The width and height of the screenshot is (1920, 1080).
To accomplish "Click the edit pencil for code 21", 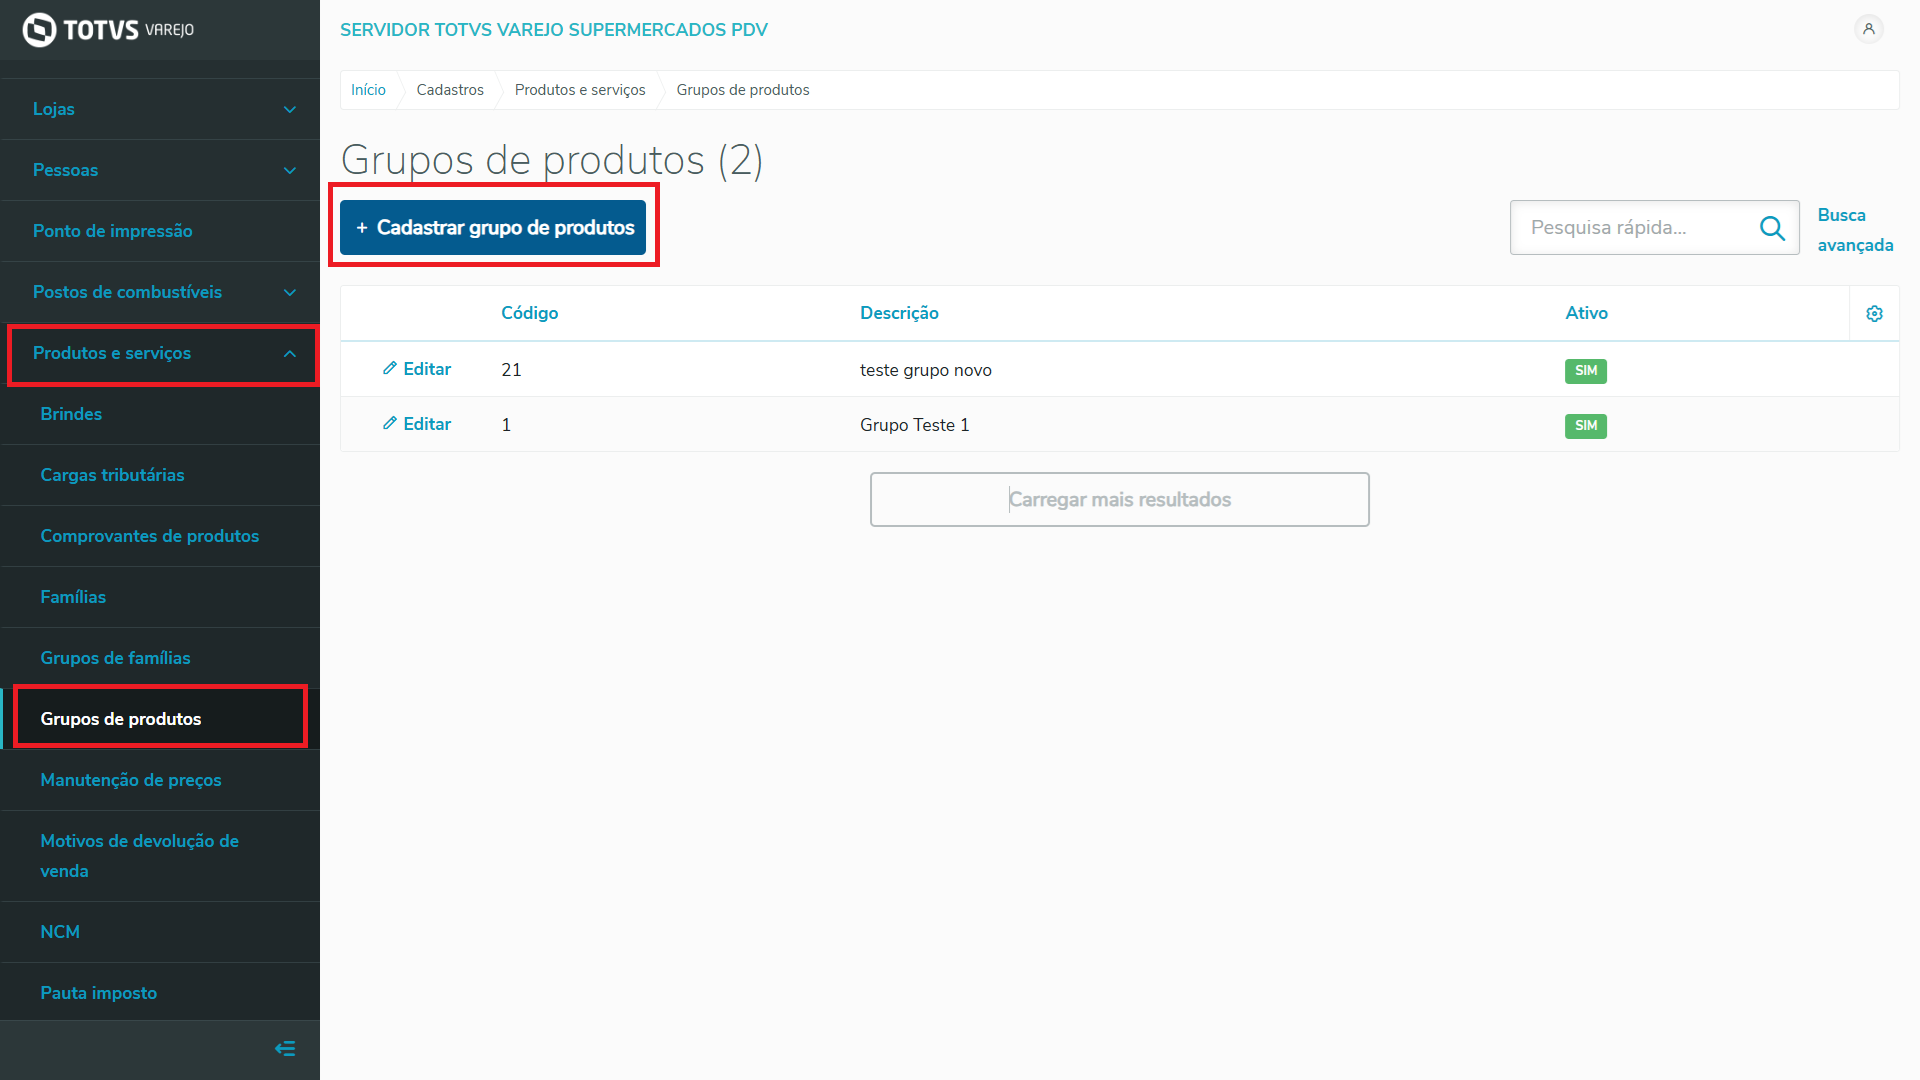I will [x=390, y=369].
